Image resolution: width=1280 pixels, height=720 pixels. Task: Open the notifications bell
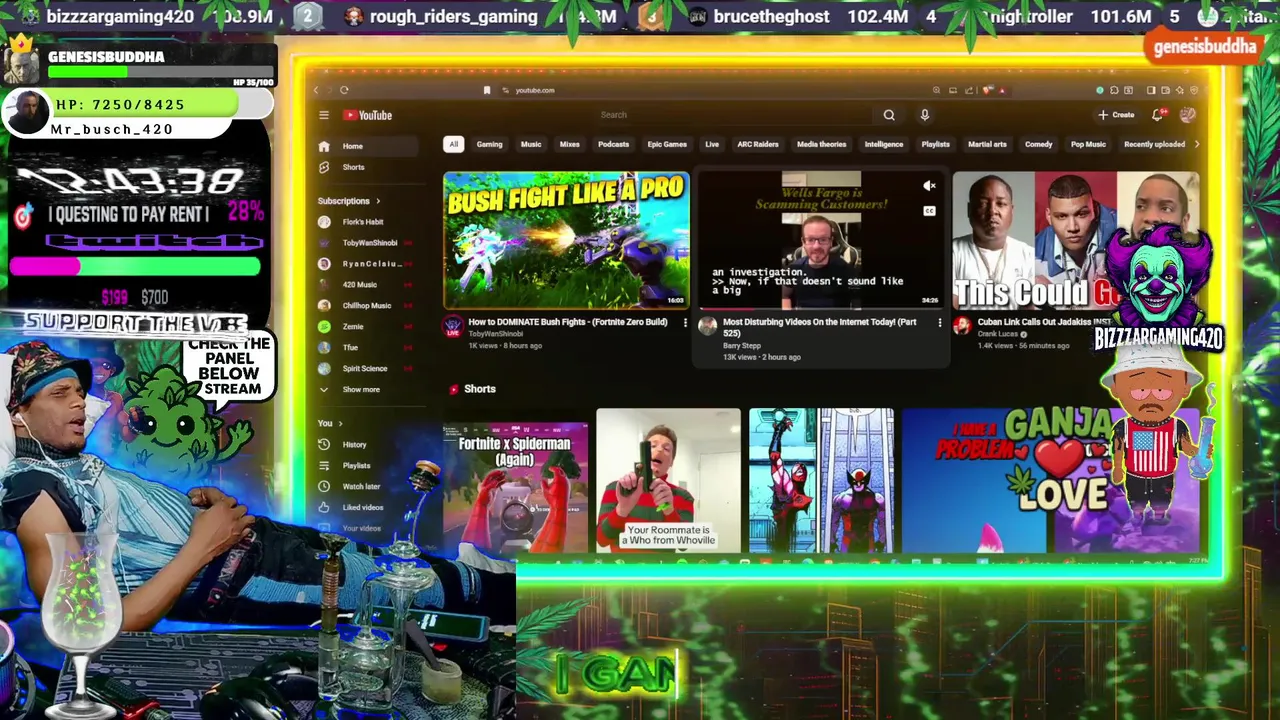[x=1158, y=115]
